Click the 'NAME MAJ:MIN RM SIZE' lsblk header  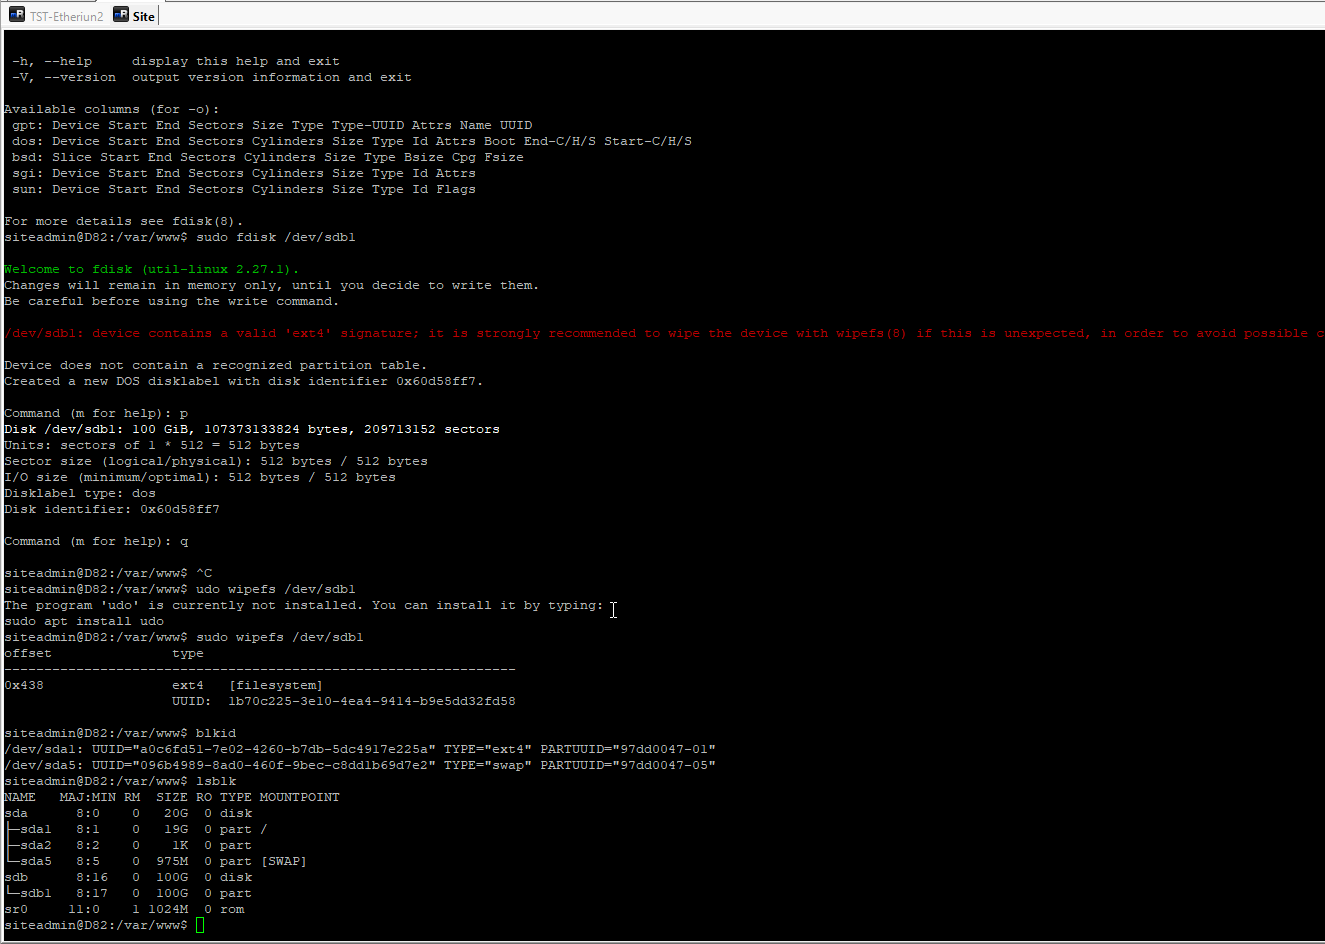(172, 797)
